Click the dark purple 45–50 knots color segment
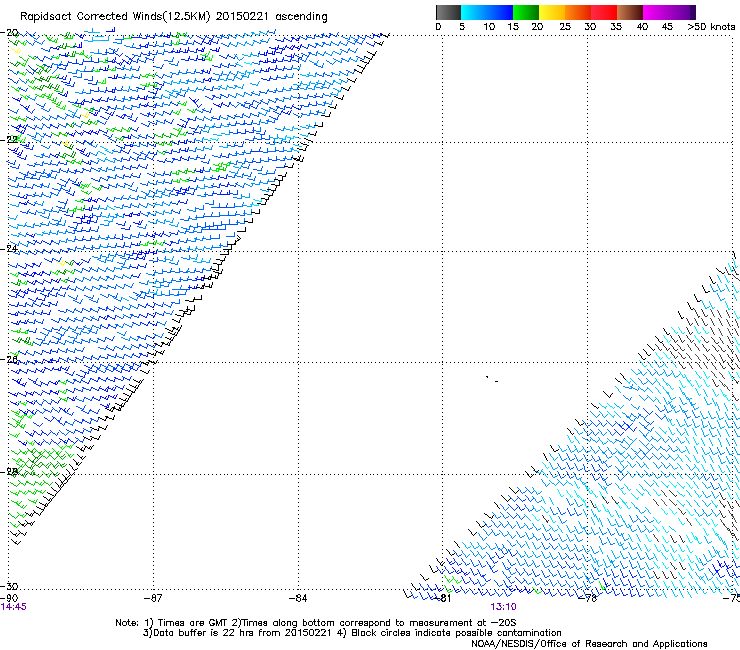Image resolution: width=740 pixels, height=650 pixels. [x=682, y=12]
